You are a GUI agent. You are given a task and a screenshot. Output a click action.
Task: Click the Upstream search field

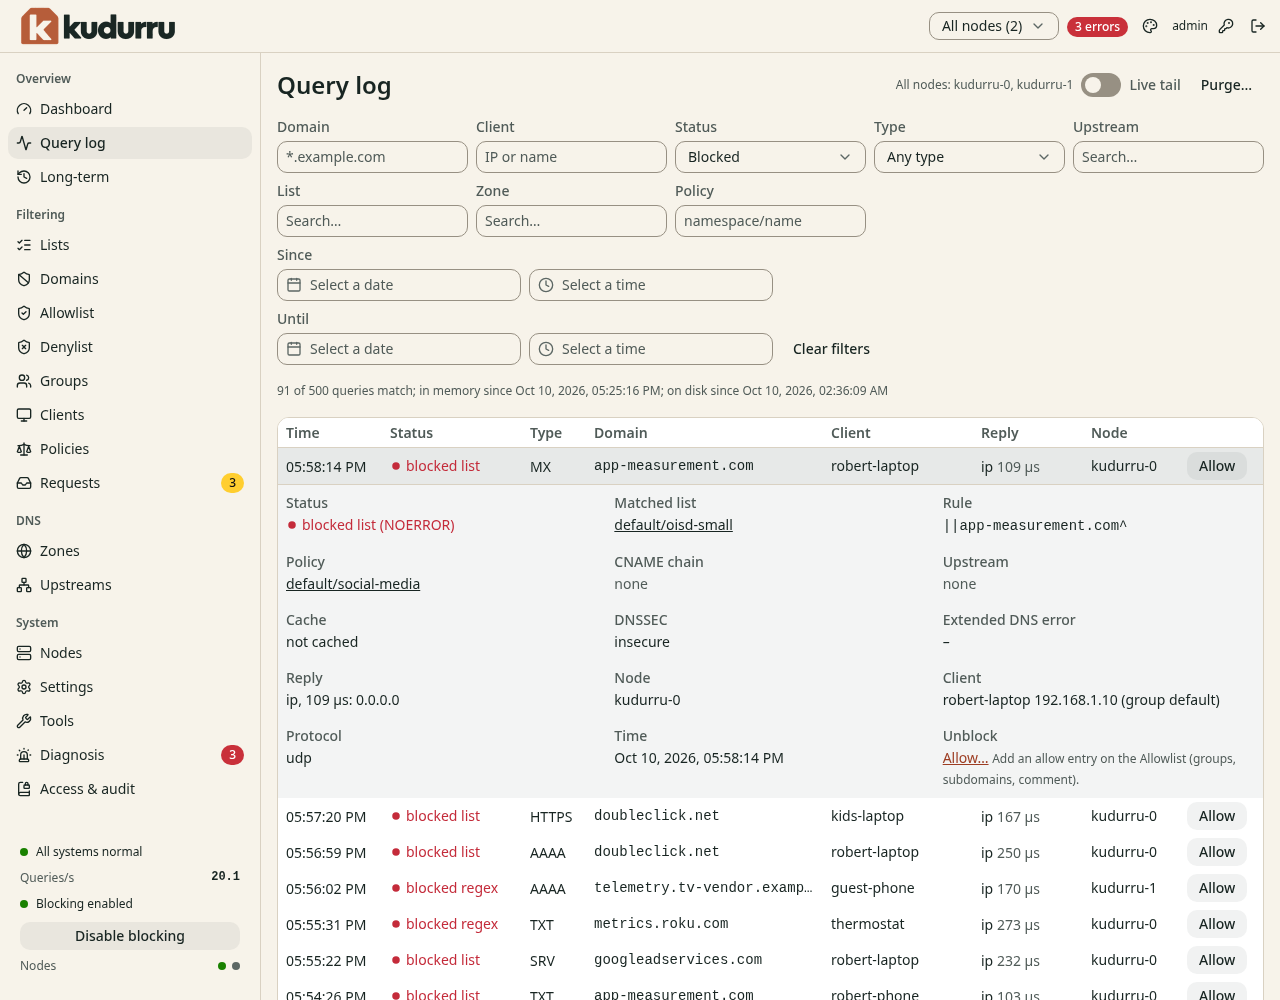click(x=1168, y=157)
